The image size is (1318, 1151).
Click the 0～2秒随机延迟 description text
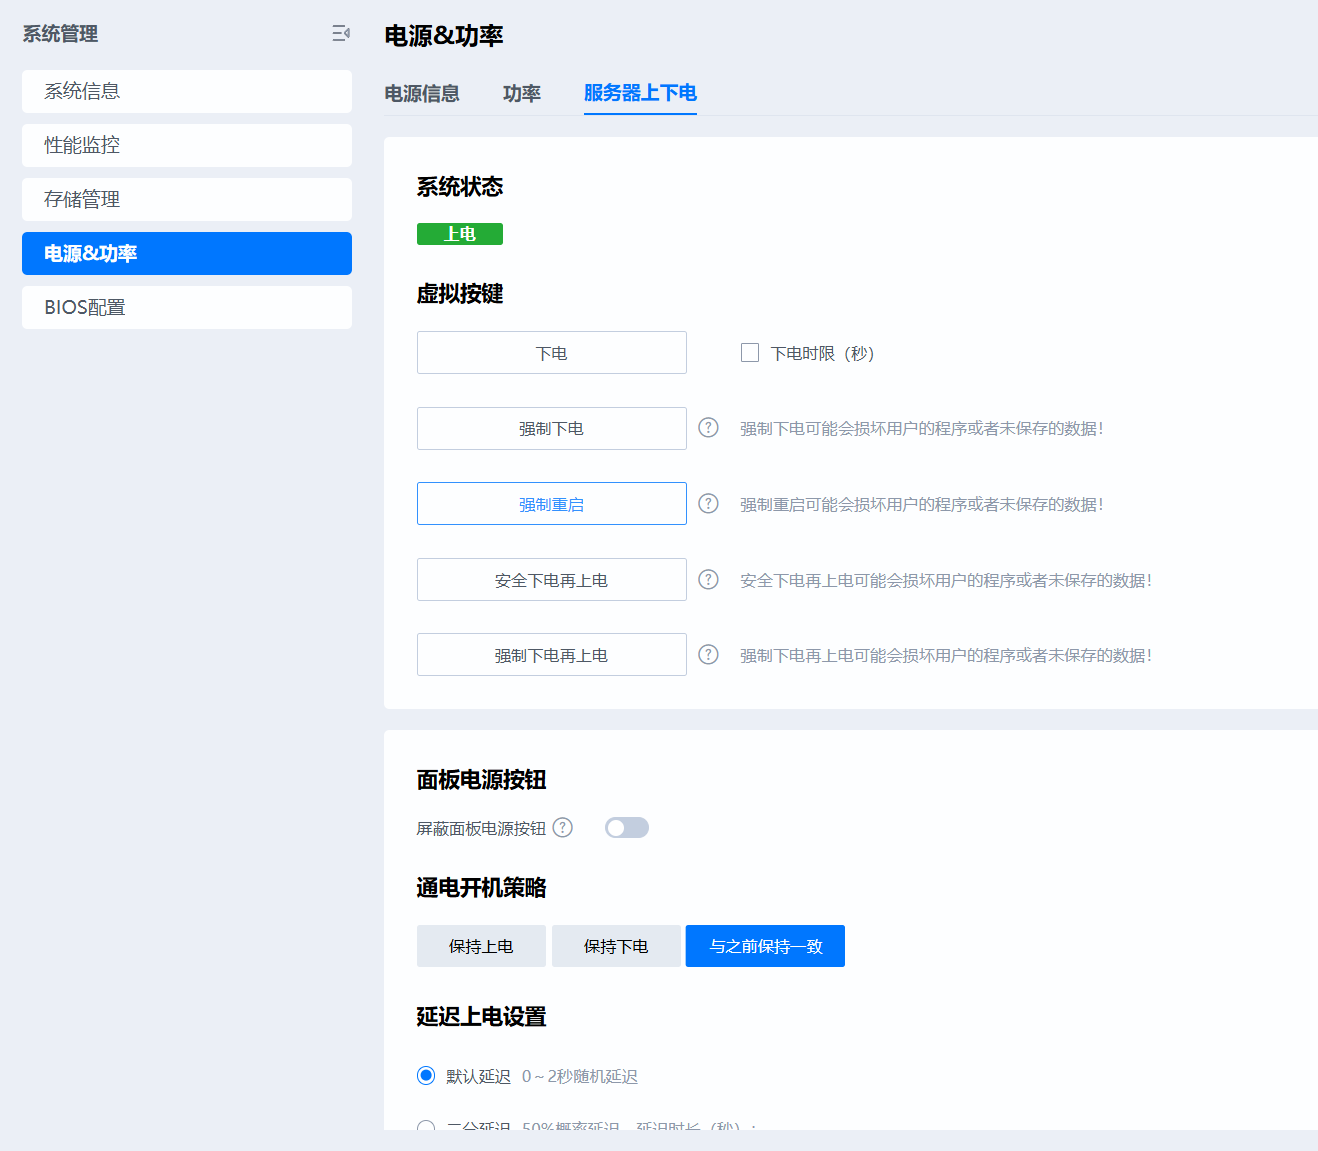(x=580, y=1076)
